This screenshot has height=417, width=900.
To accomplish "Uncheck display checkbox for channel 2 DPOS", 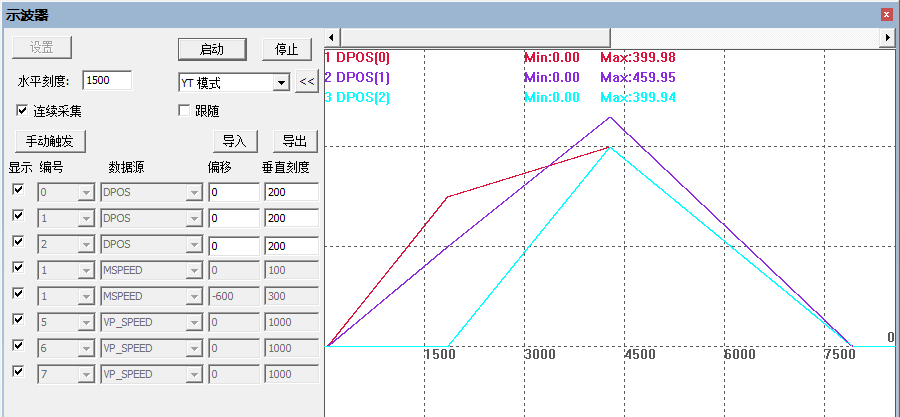I will coord(18,241).
